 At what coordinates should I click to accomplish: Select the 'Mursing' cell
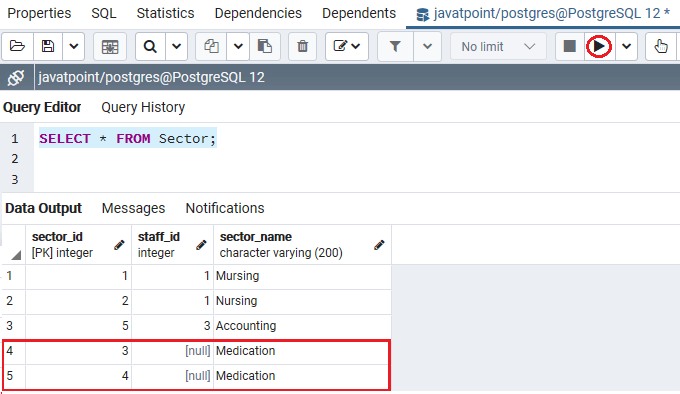pos(302,276)
